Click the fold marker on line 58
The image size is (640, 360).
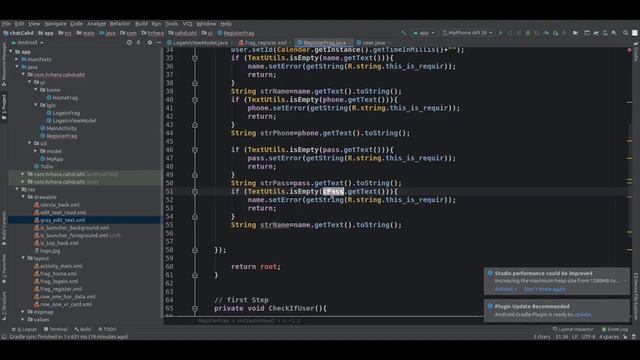195,250
